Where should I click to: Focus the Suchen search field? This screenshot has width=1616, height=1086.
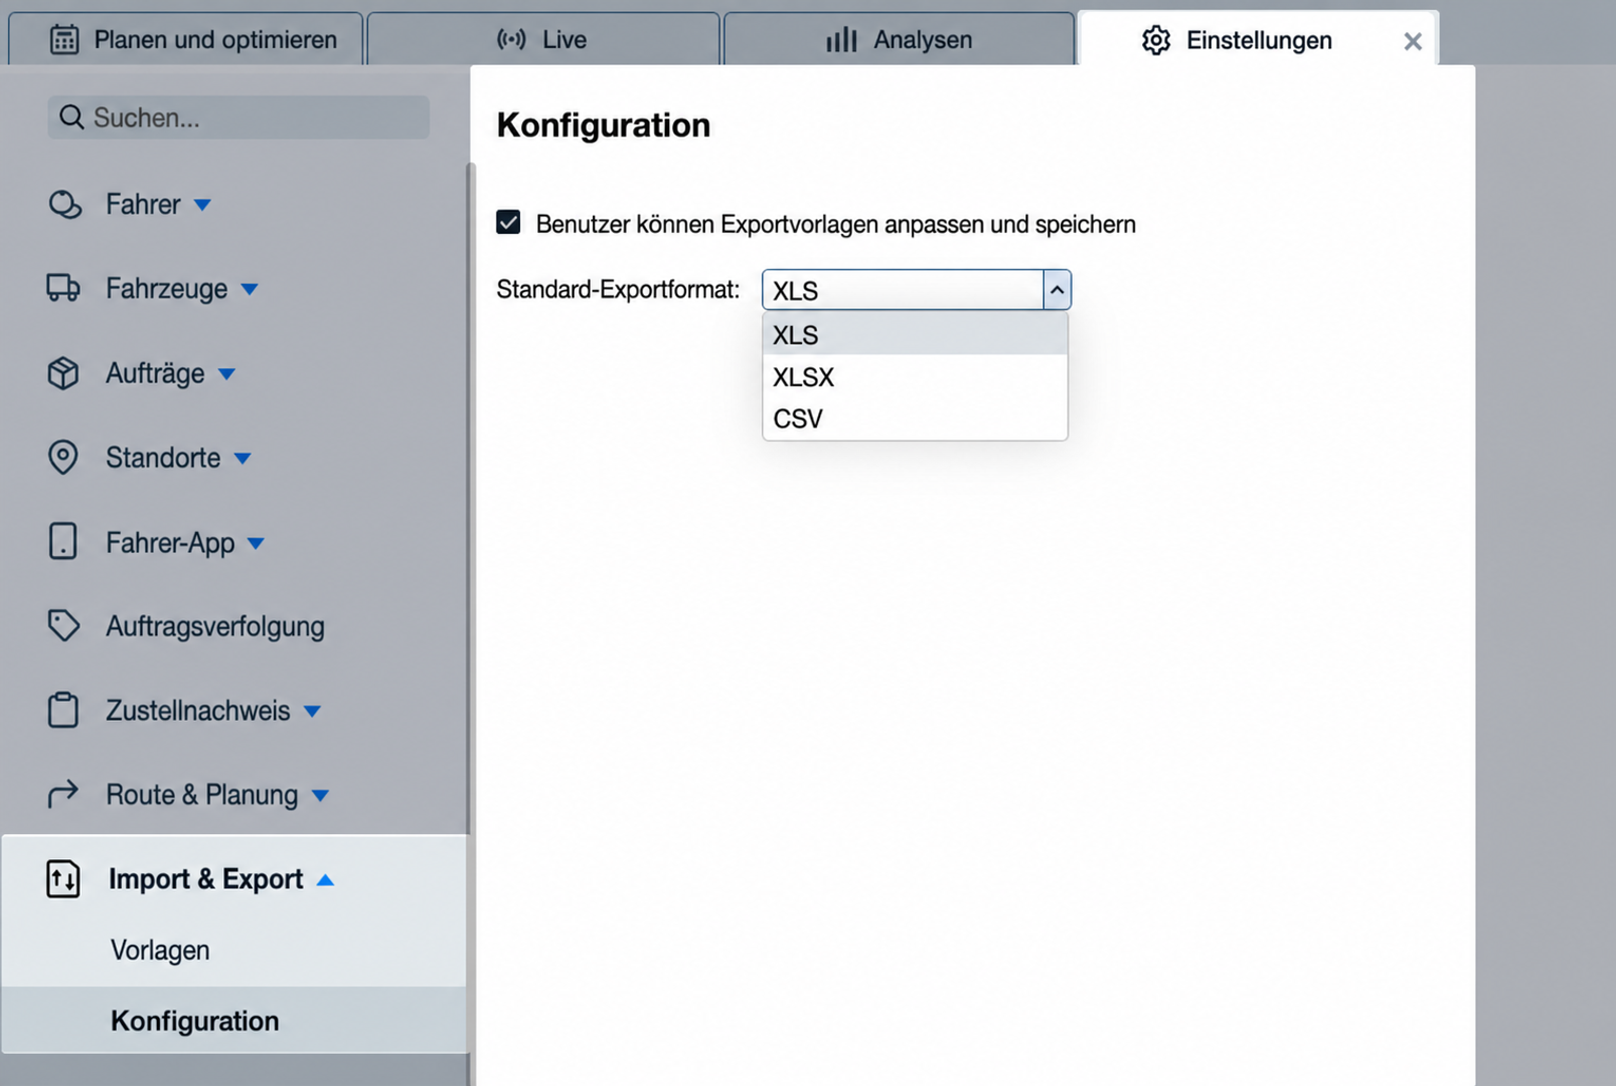click(238, 118)
